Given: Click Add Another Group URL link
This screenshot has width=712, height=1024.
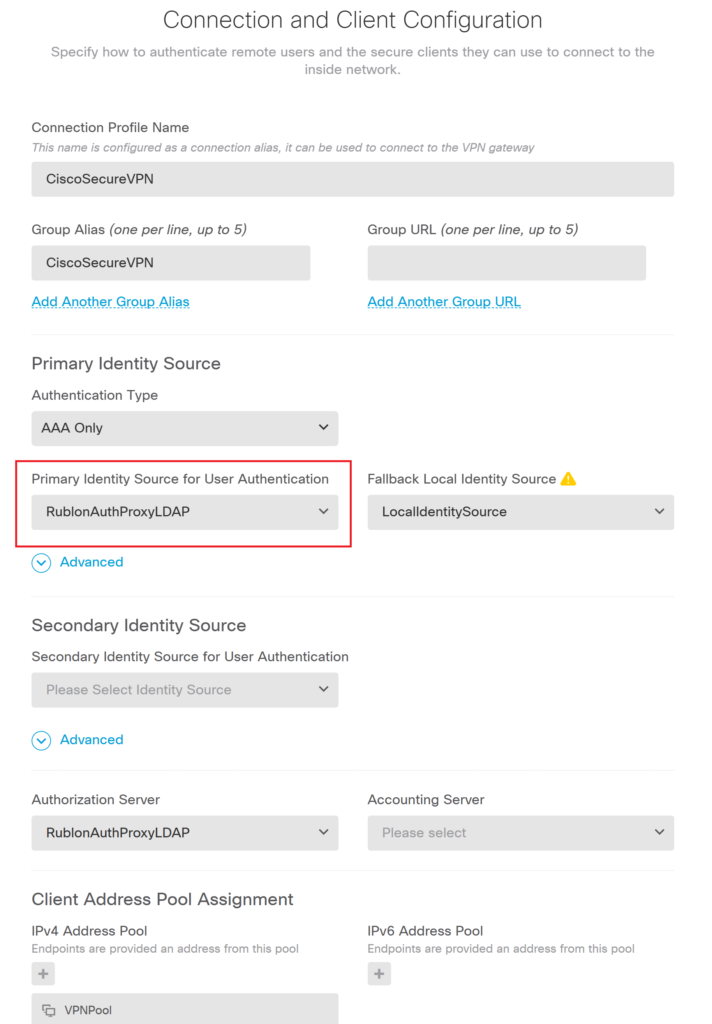Looking at the screenshot, I should pyautogui.click(x=444, y=301).
